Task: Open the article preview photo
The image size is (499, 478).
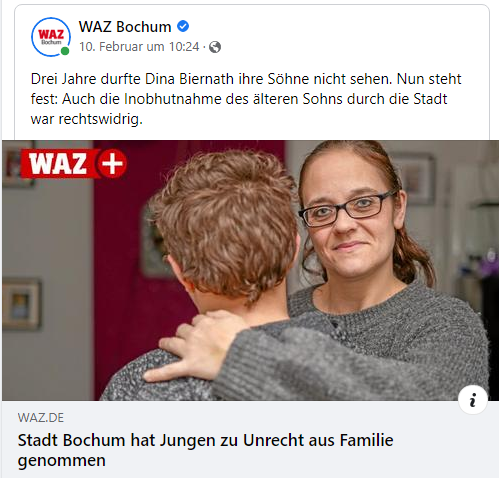Action: coord(250,270)
